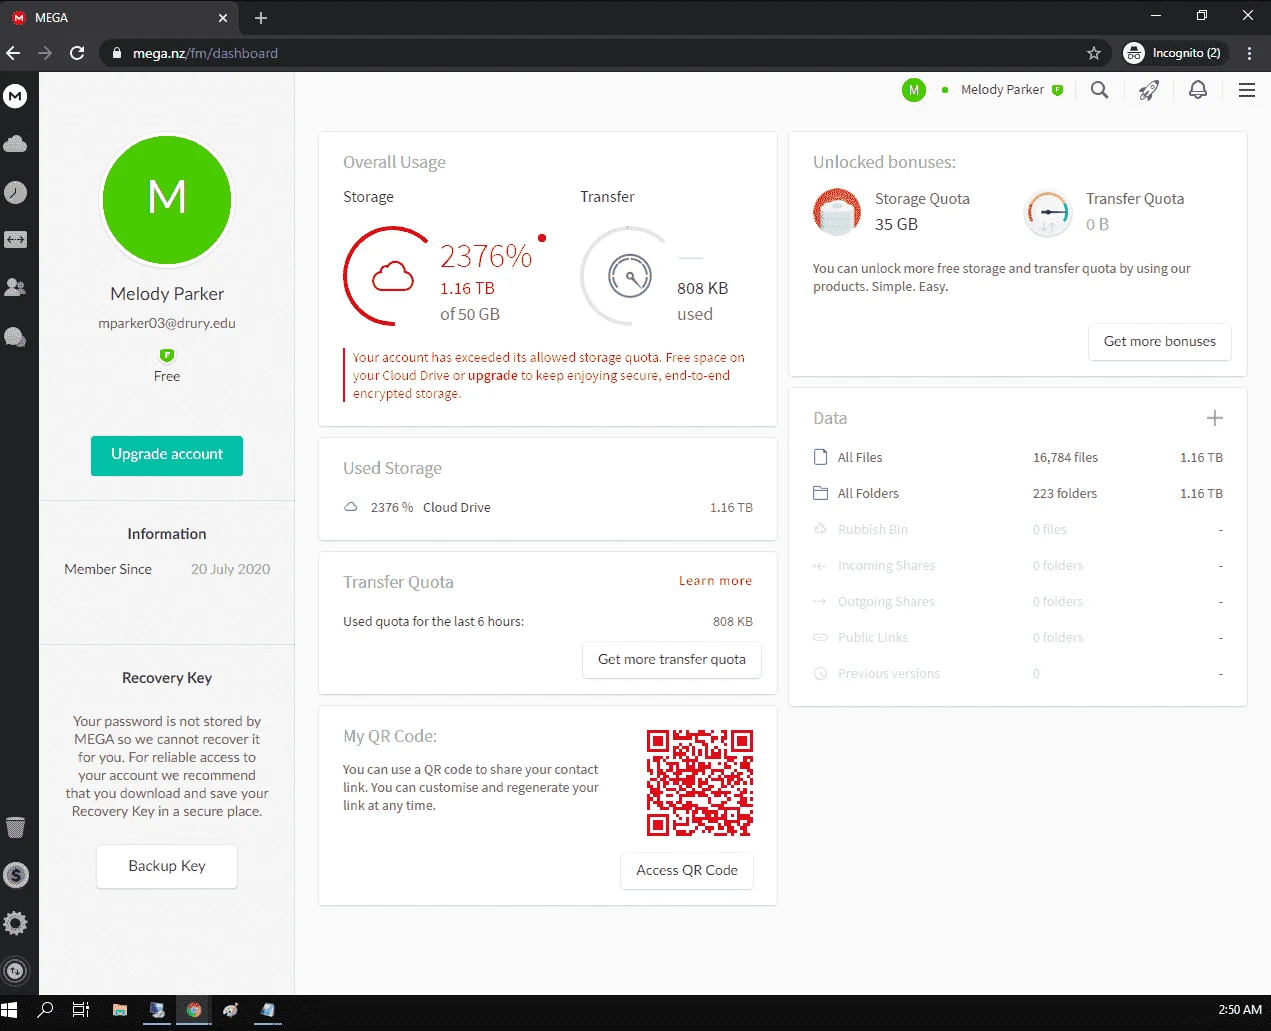
Task: Open the search magnifier in MEGA header
Action: (1099, 90)
